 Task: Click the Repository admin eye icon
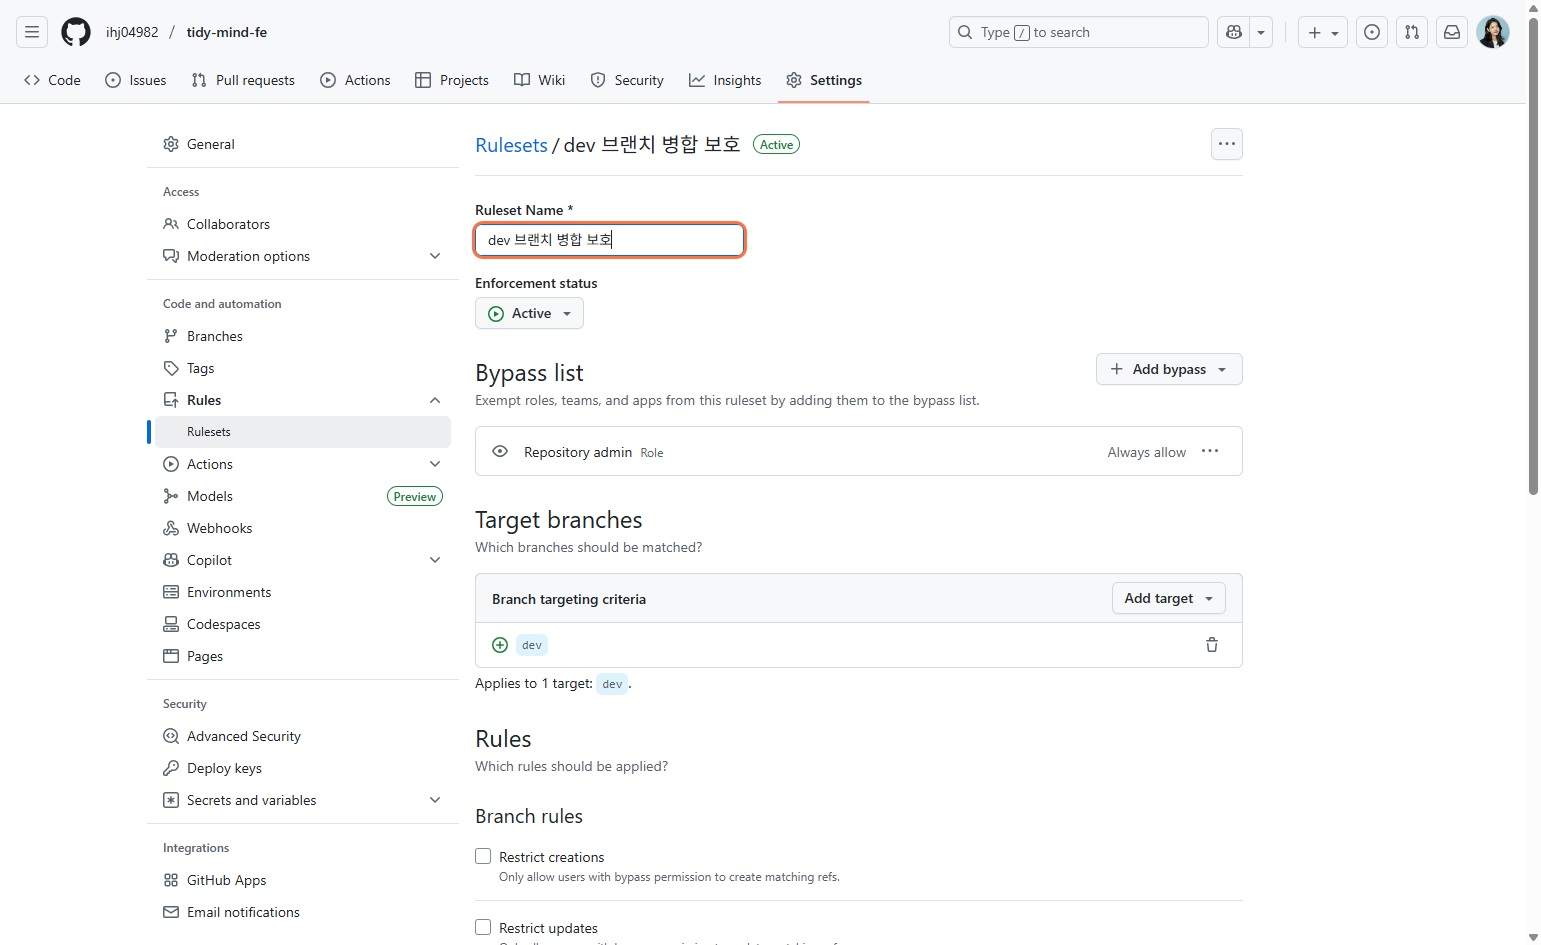(x=500, y=452)
